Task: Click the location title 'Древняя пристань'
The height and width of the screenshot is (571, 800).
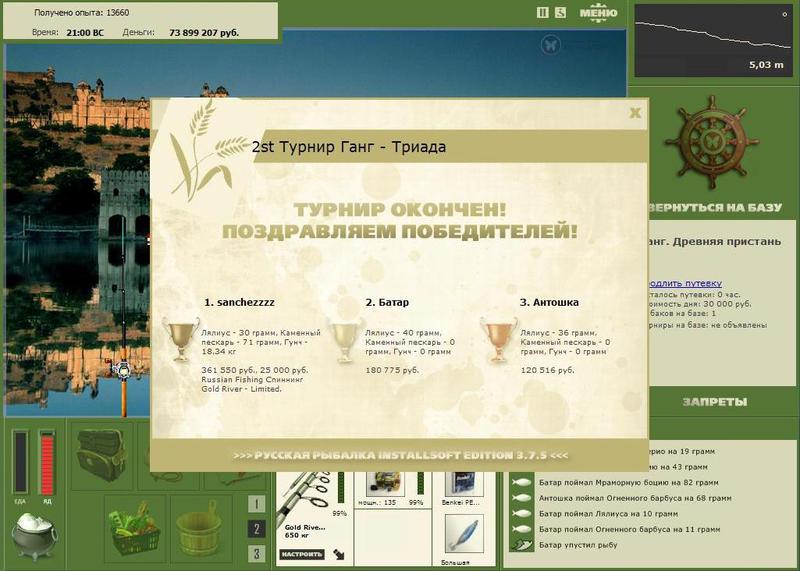Action: 727,241
